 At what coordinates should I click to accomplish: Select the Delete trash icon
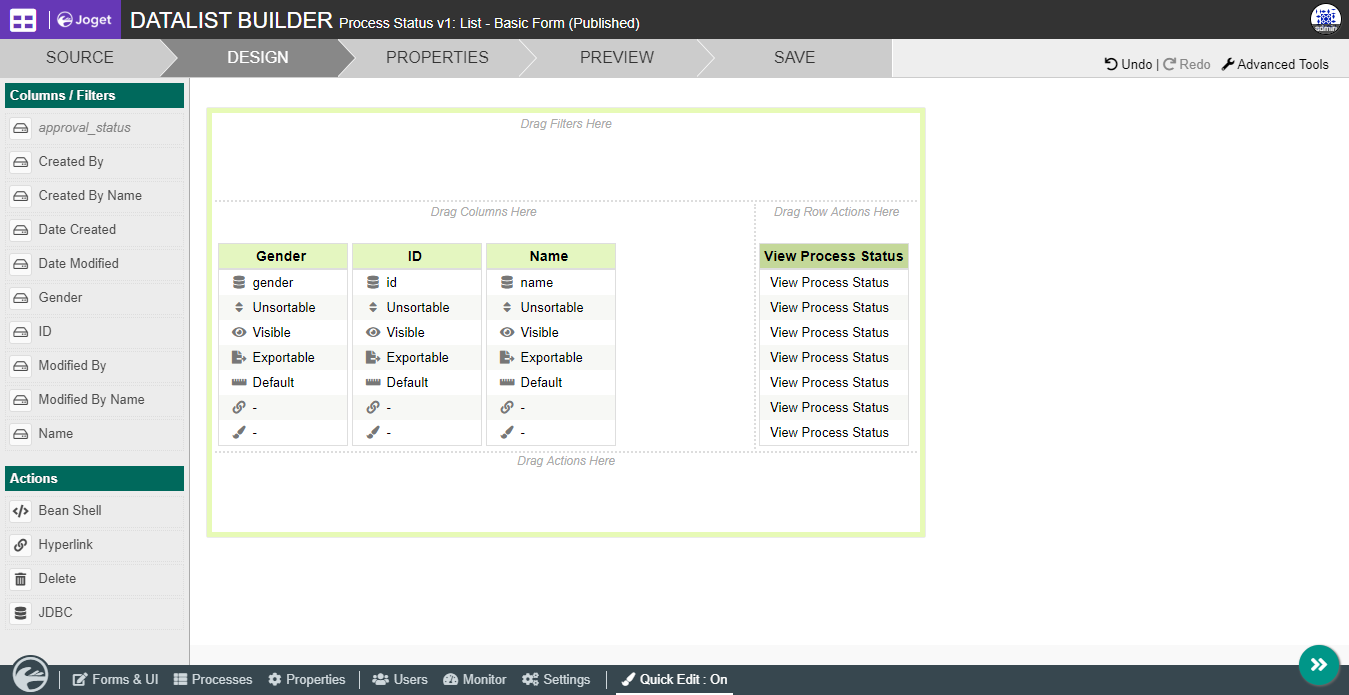pyautogui.click(x=21, y=579)
